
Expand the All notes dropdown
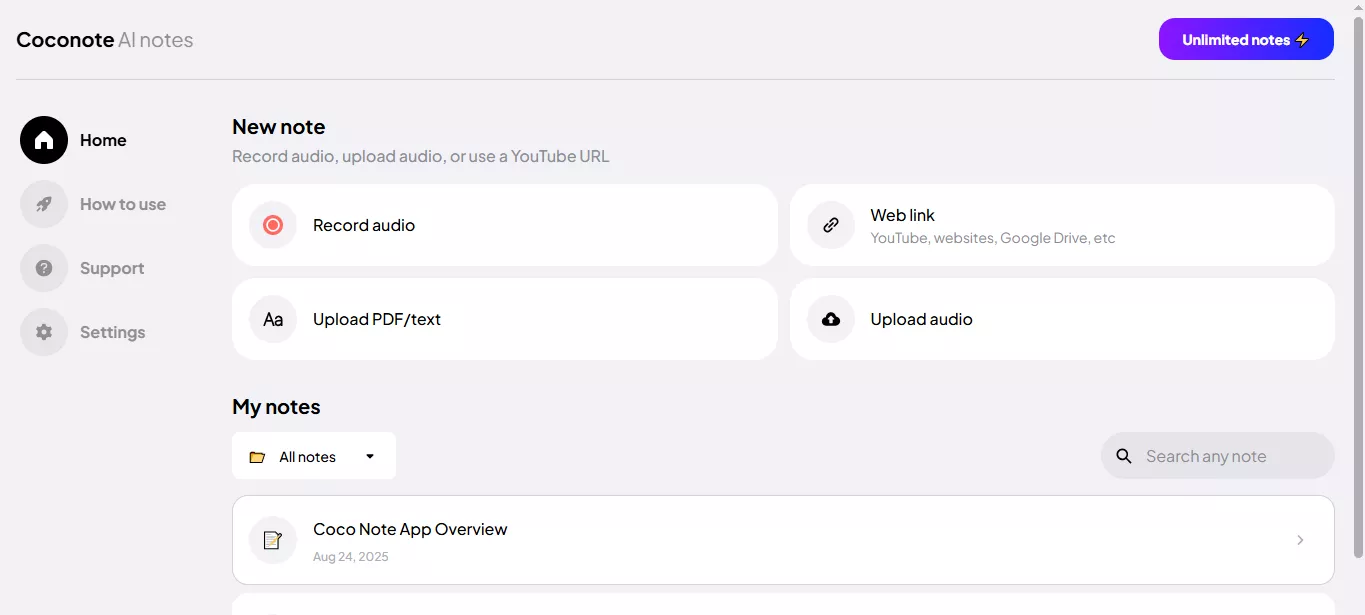369,455
